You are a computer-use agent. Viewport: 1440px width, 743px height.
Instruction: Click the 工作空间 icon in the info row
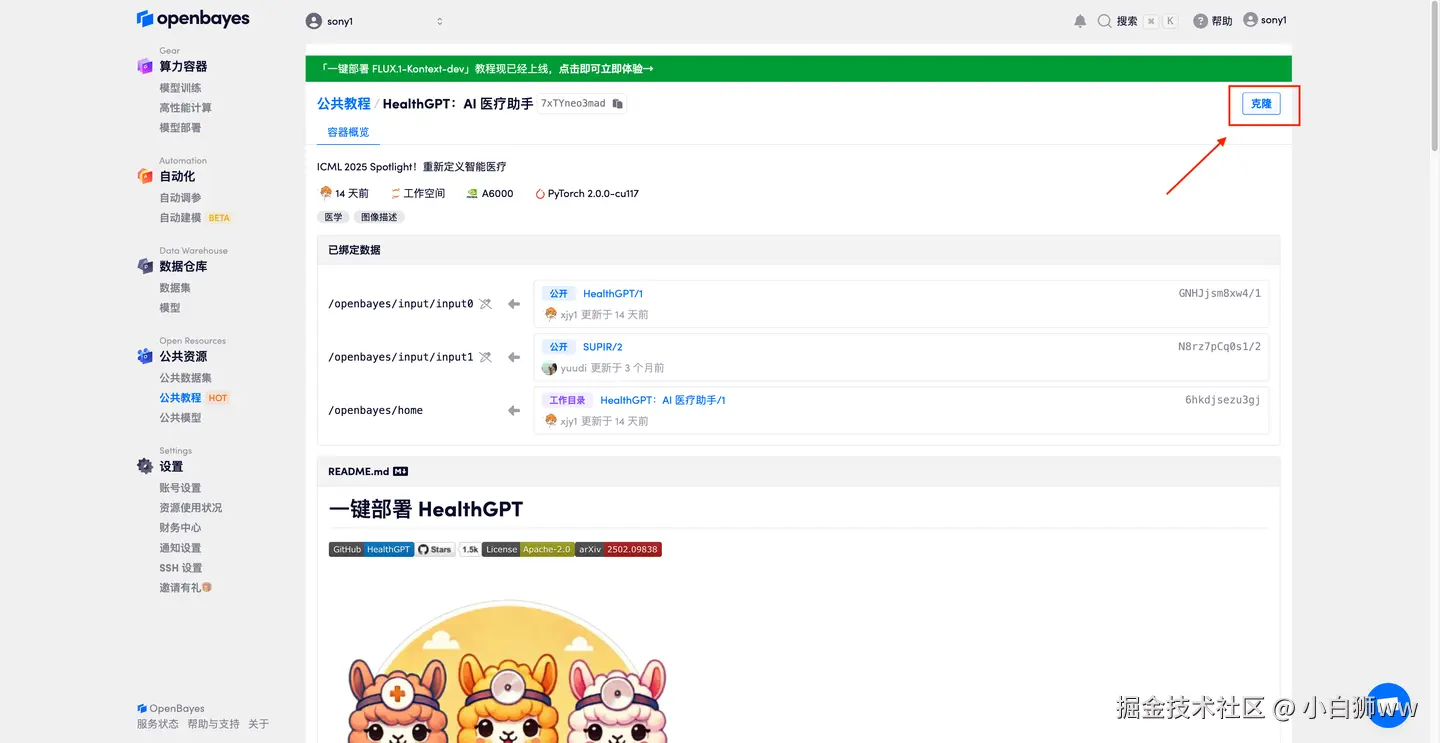tap(396, 194)
